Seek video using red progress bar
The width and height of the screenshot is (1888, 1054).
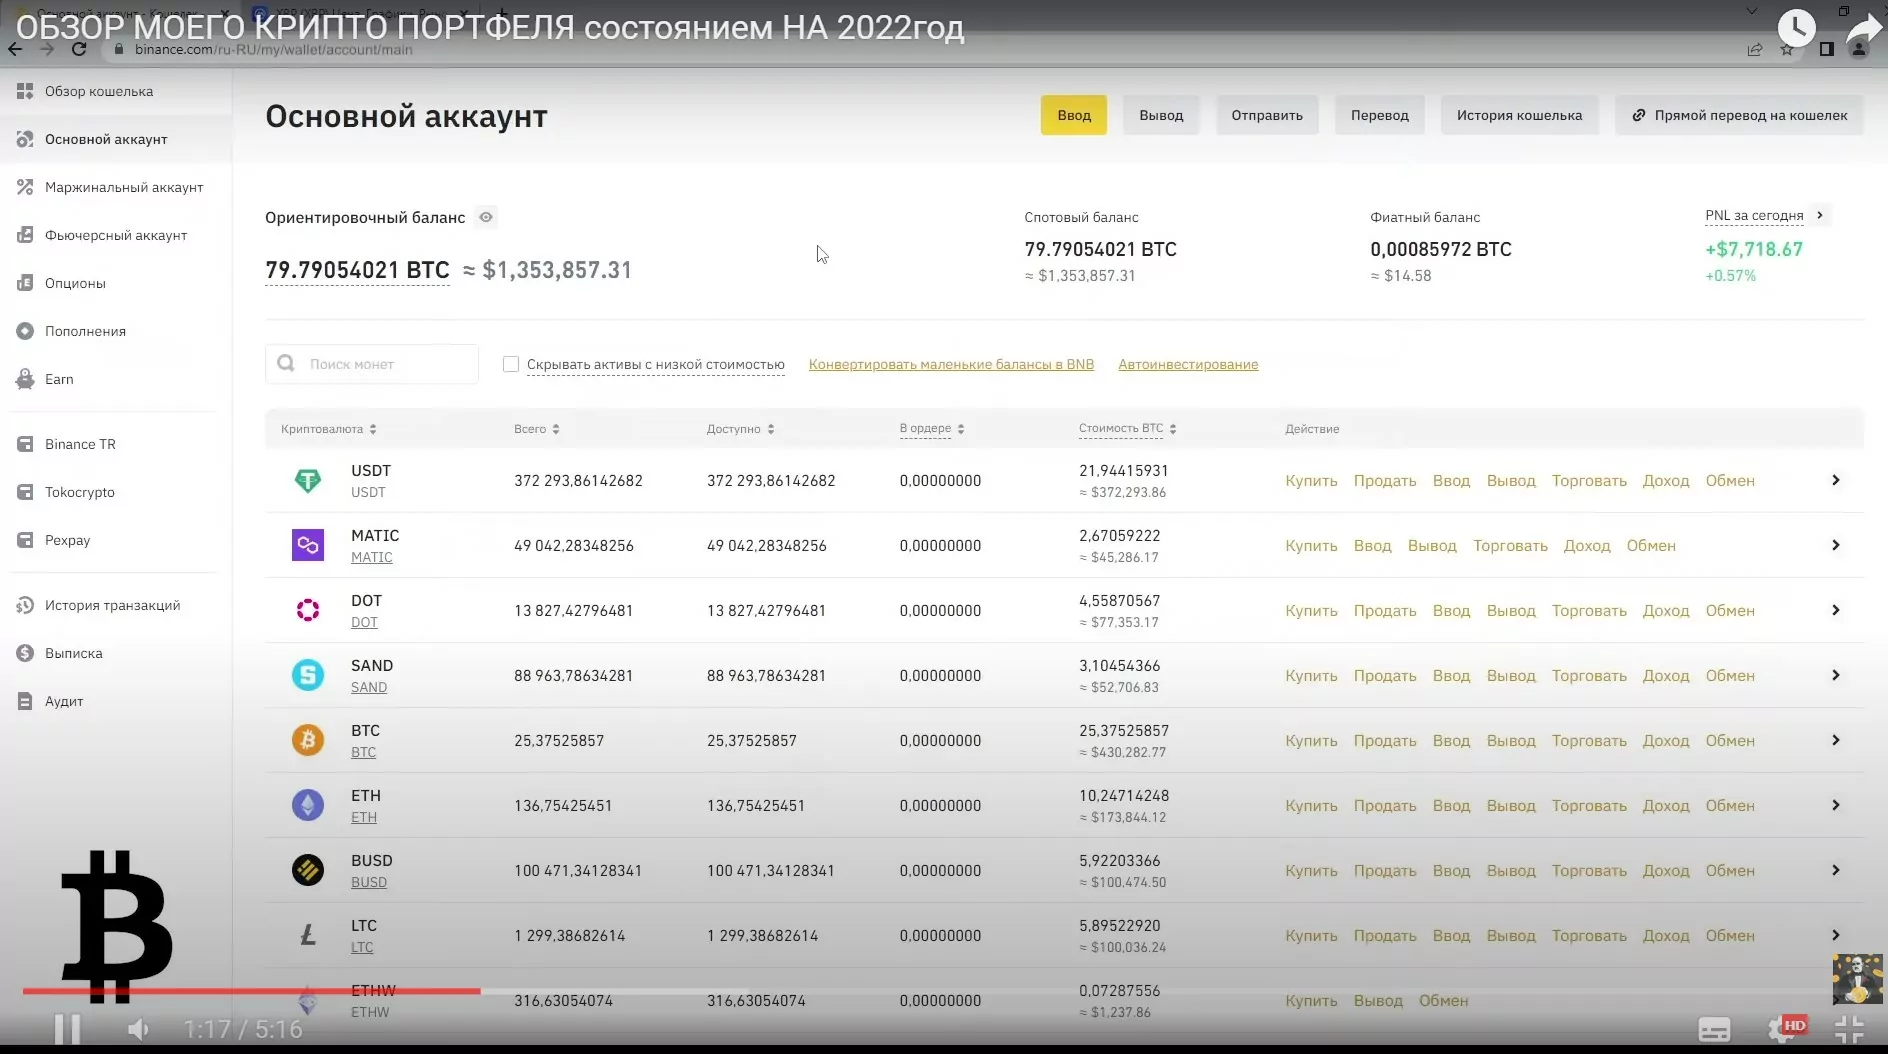pos(251,991)
